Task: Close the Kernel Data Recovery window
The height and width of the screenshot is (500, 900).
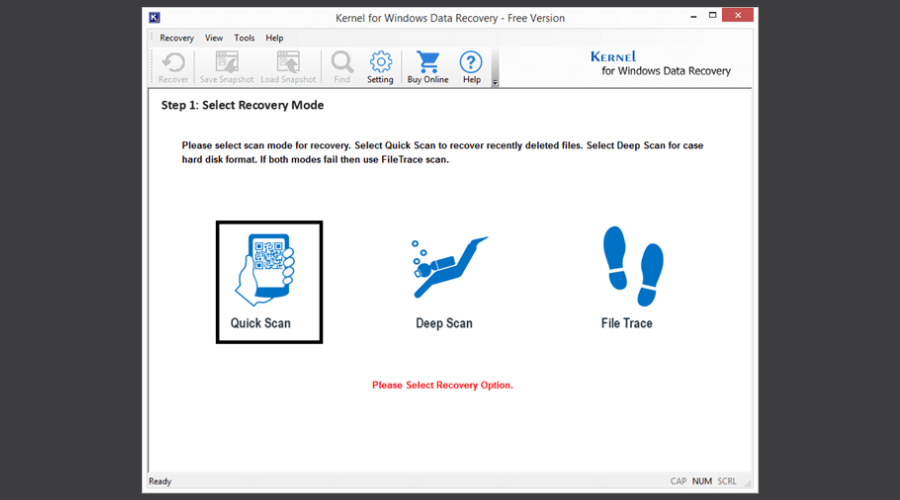Action: pos(738,15)
